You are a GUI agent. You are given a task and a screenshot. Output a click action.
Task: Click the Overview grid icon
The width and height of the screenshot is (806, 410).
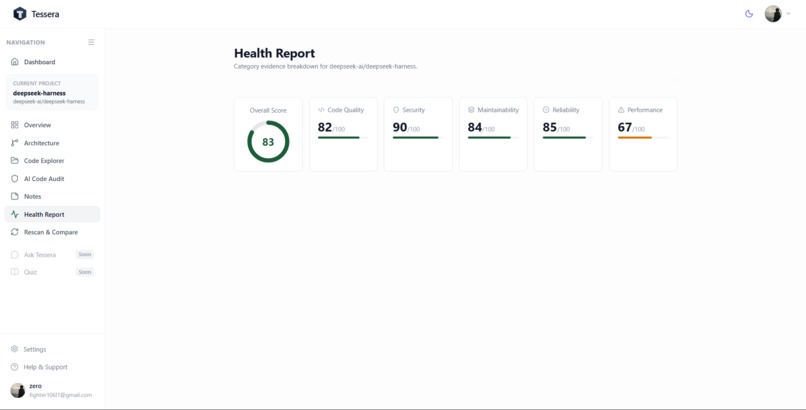[14, 125]
